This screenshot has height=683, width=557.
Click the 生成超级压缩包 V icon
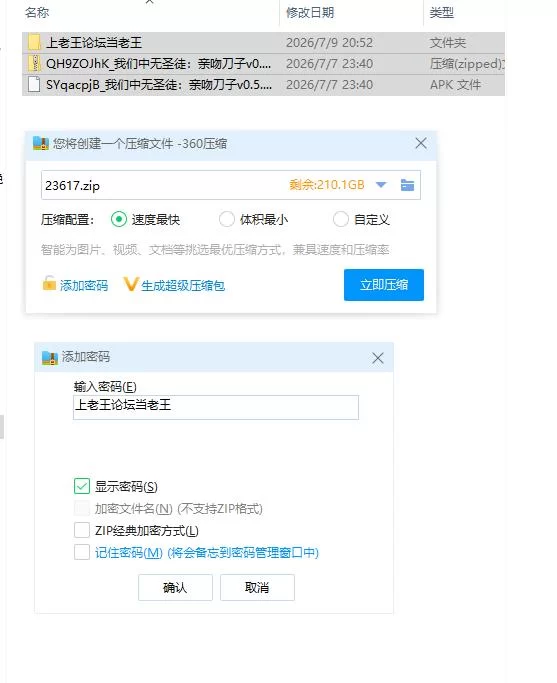131,284
